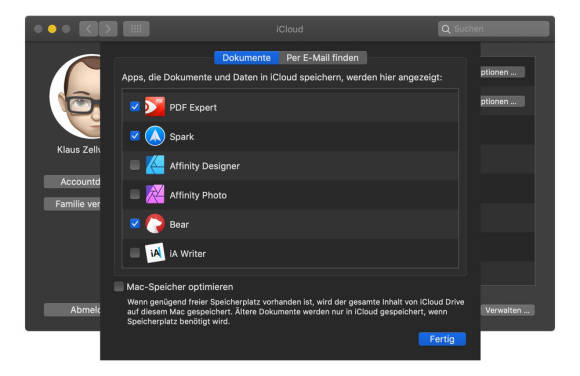
Task: Uncheck the Bear checkbox
Action: click(135, 224)
